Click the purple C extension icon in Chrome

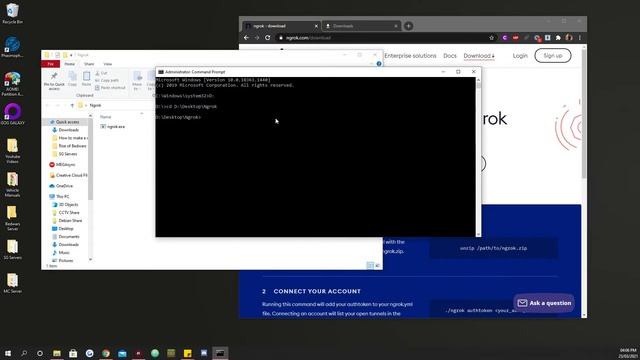(x=504, y=38)
